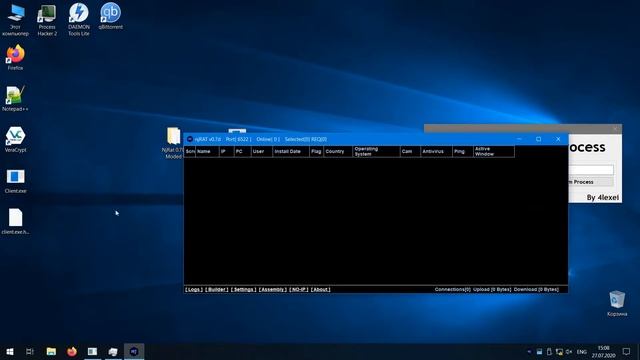Click the Ping column header

463,151
